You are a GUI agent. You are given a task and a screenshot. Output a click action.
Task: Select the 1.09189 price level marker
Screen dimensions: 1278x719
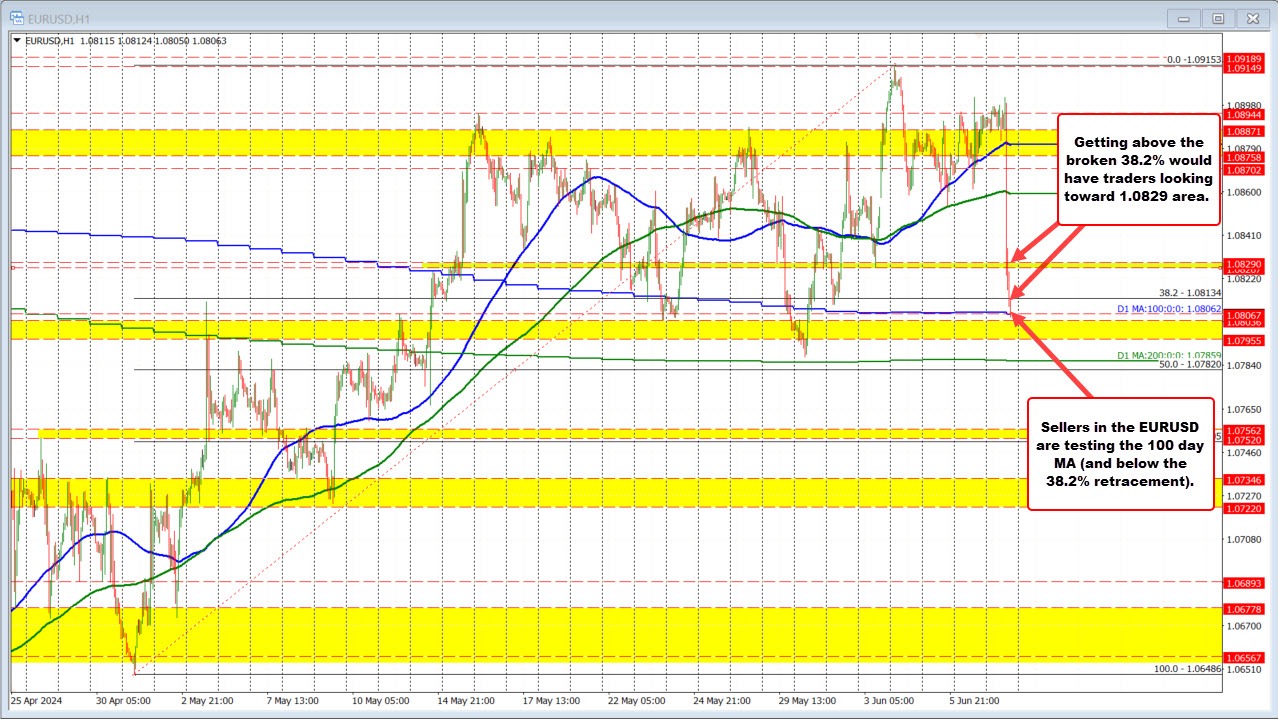(1245, 61)
